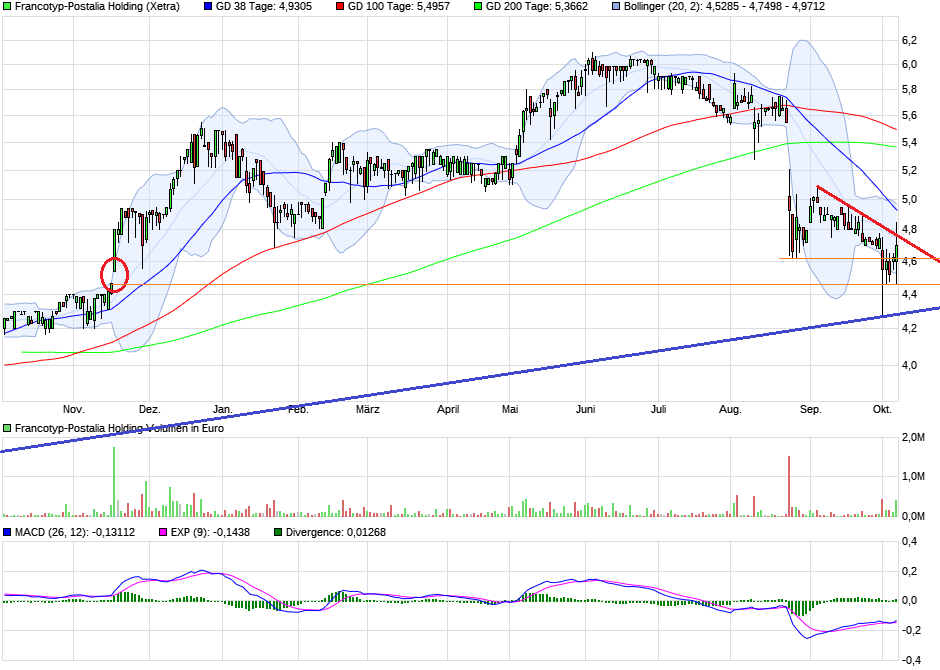
Task: Click the 'Nov.' month axis label
Action: point(74,409)
